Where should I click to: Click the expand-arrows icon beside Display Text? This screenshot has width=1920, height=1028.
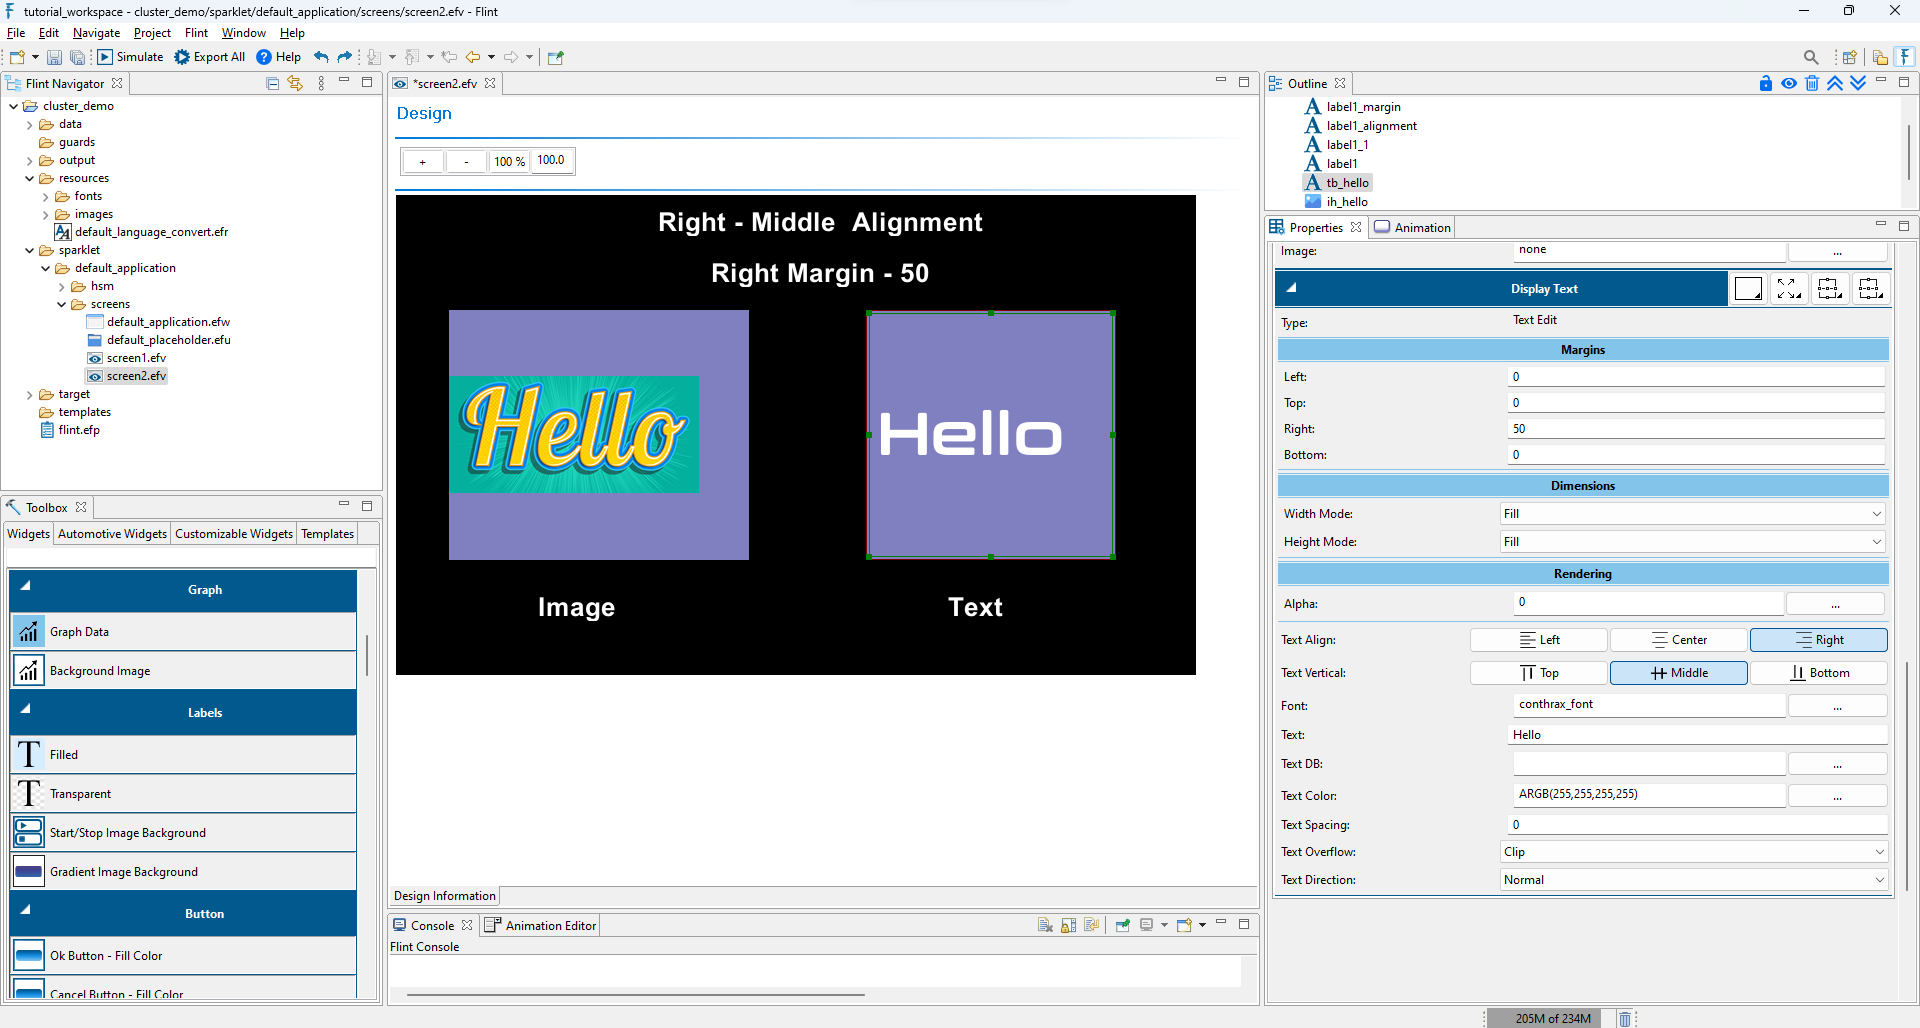1788,289
